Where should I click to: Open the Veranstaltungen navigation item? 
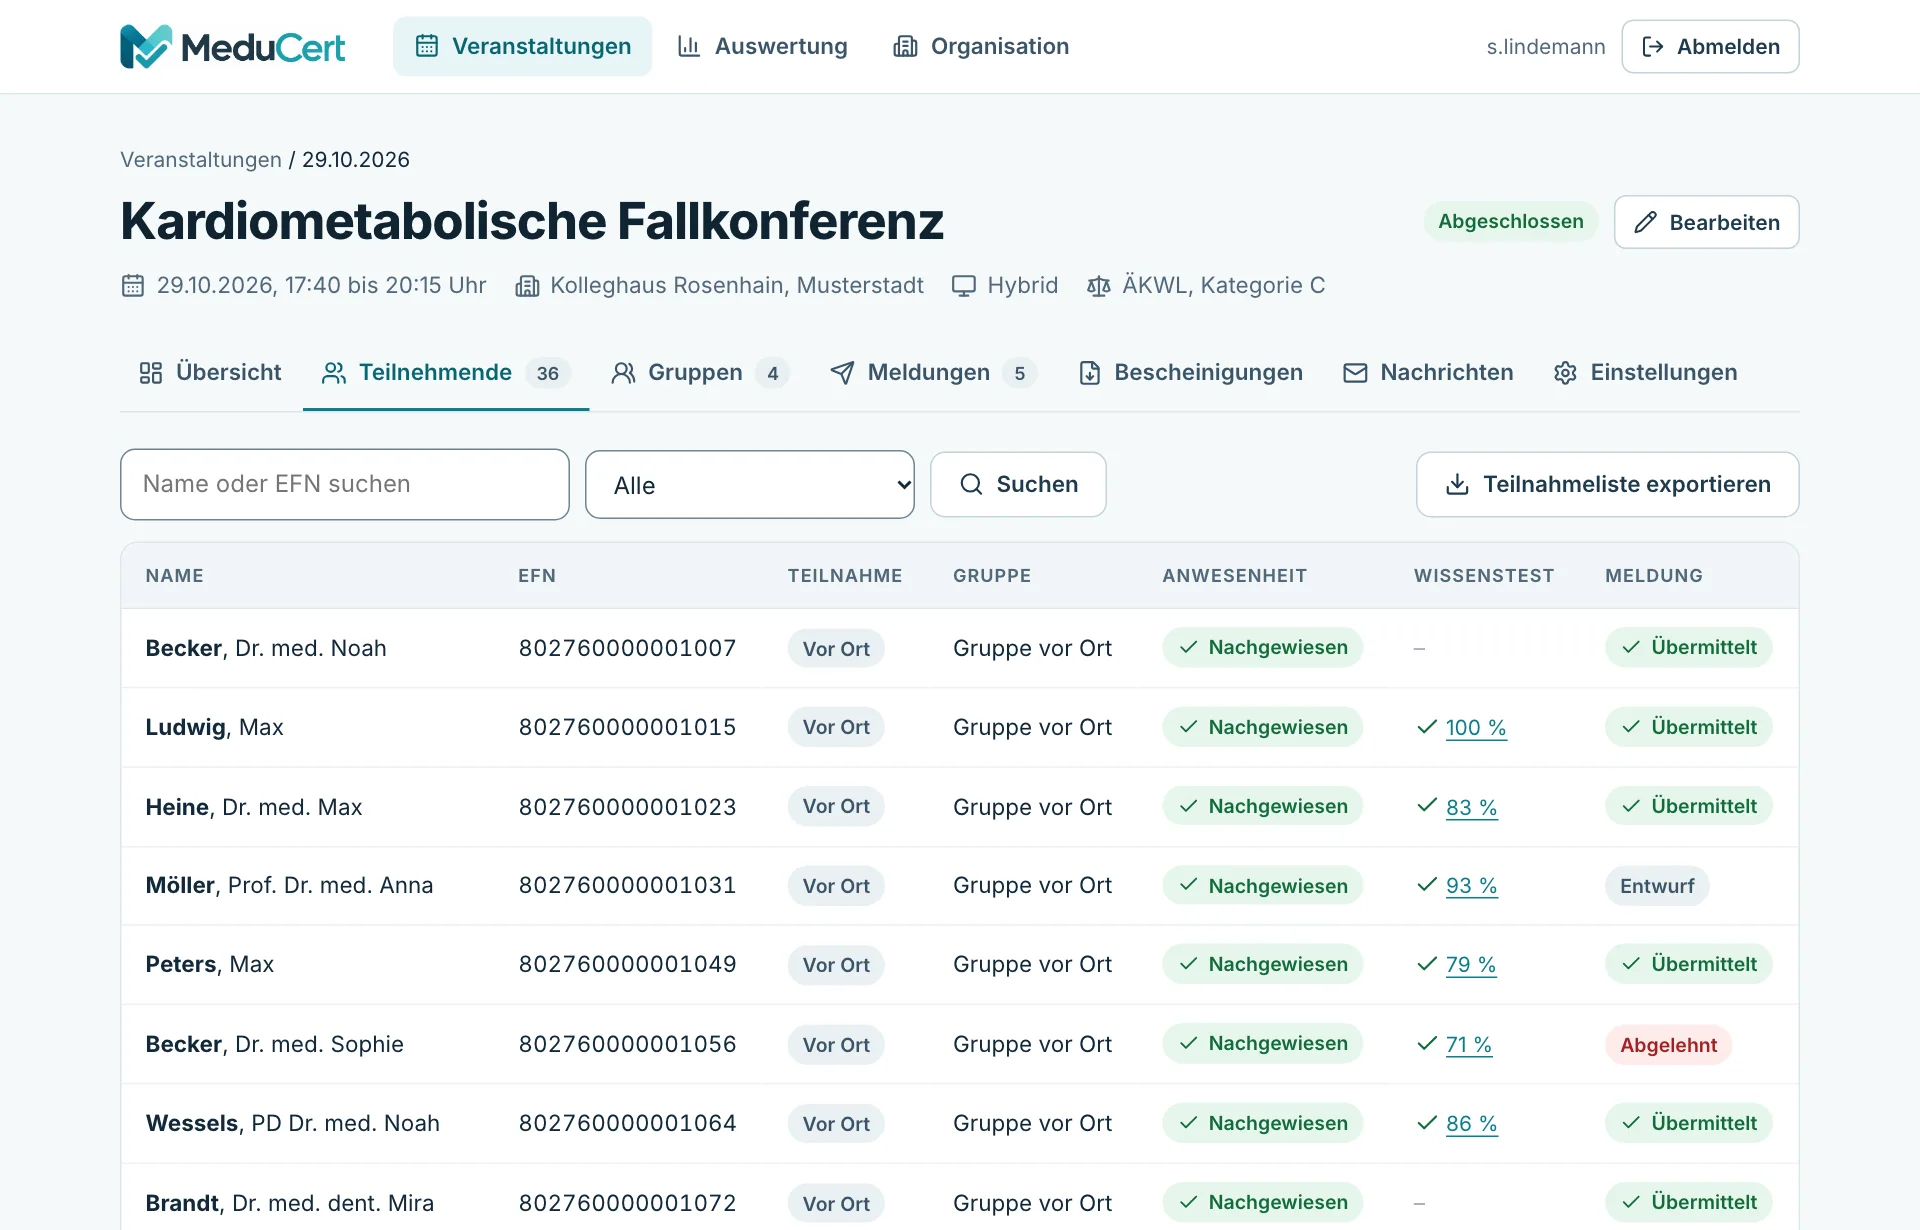point(522,46)
